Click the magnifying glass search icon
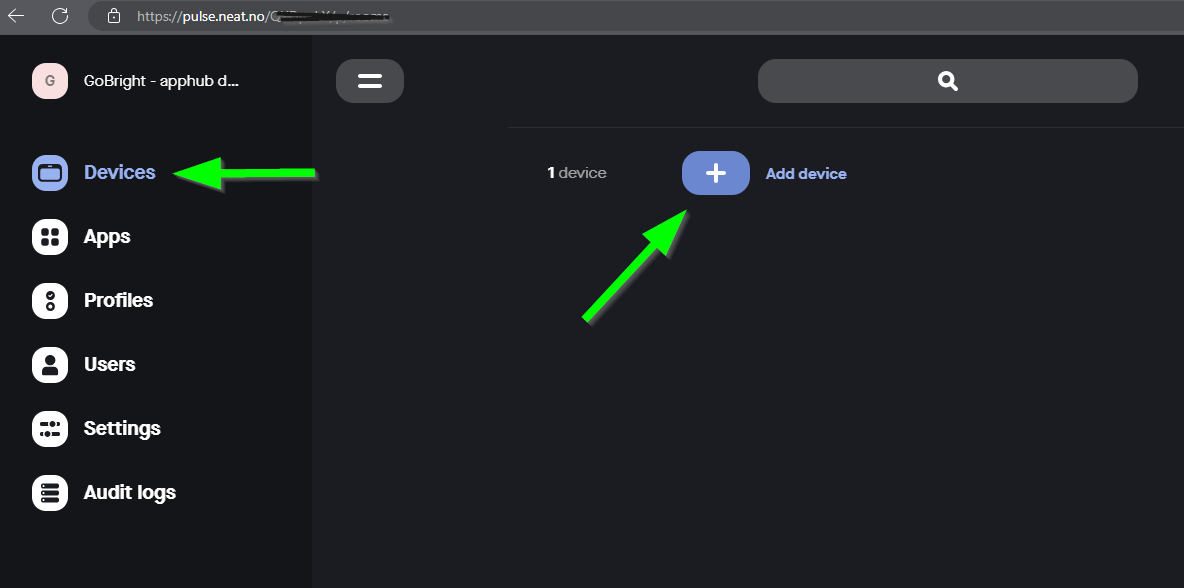Image resolution: width=1184 pixels, height=588 pixels. coord(947,81)
